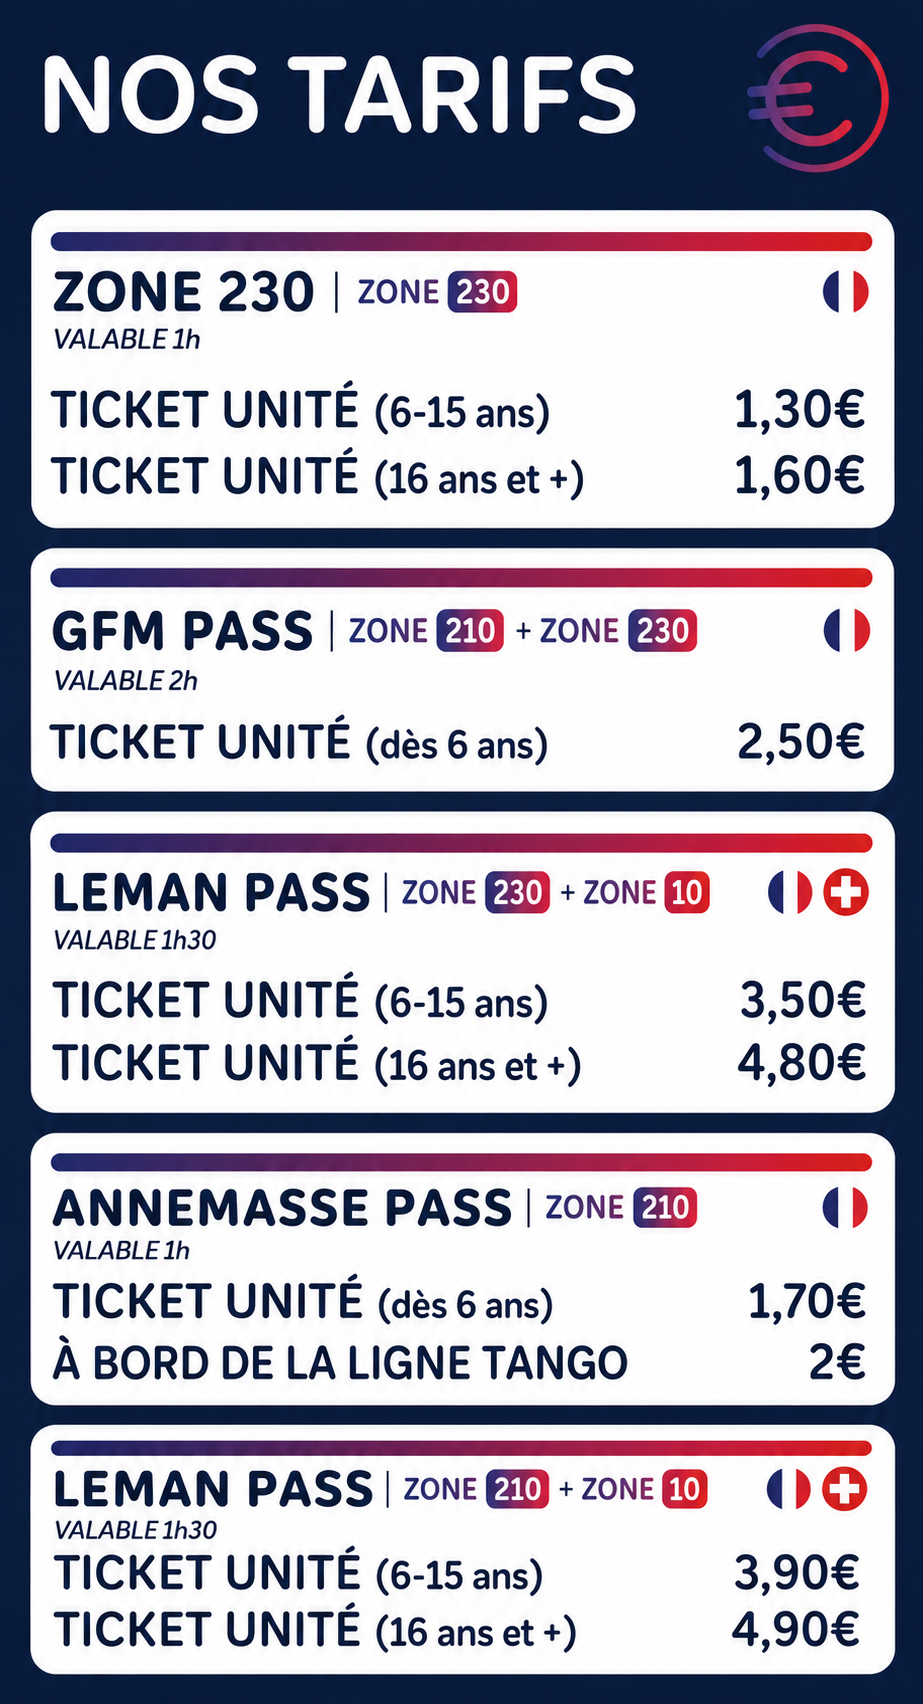The width and height of the screenshot is (923, 1704).
Task: Select the Zone 230 badge beside Zone 230 title
Action: (482, 292)
